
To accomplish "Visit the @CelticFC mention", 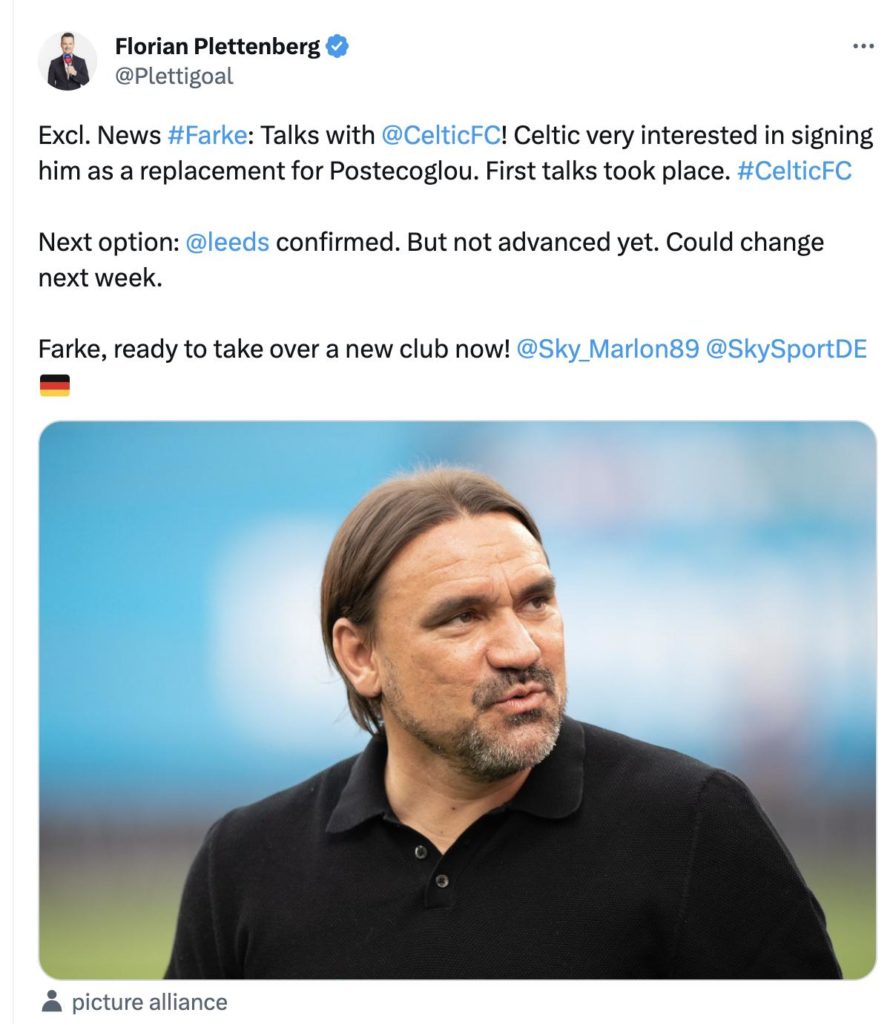I will click(439, 136).
